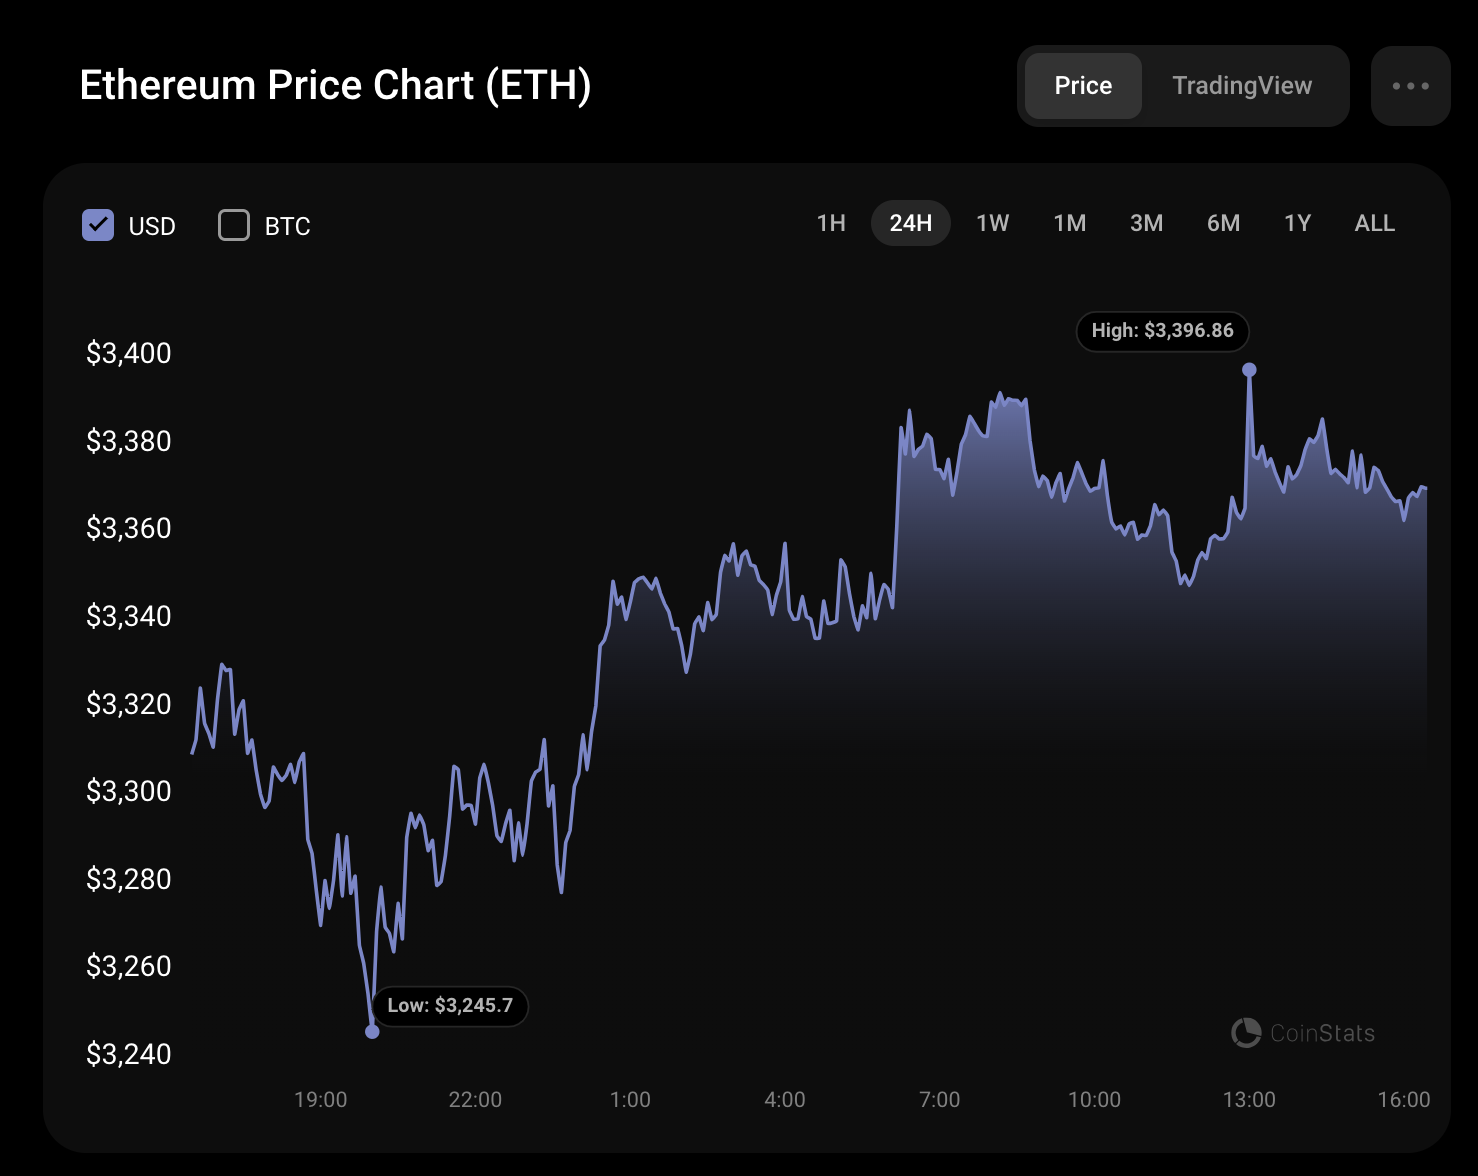Switch chart to 6M range
The image size is (1478, 1176).
[1223, 223]
